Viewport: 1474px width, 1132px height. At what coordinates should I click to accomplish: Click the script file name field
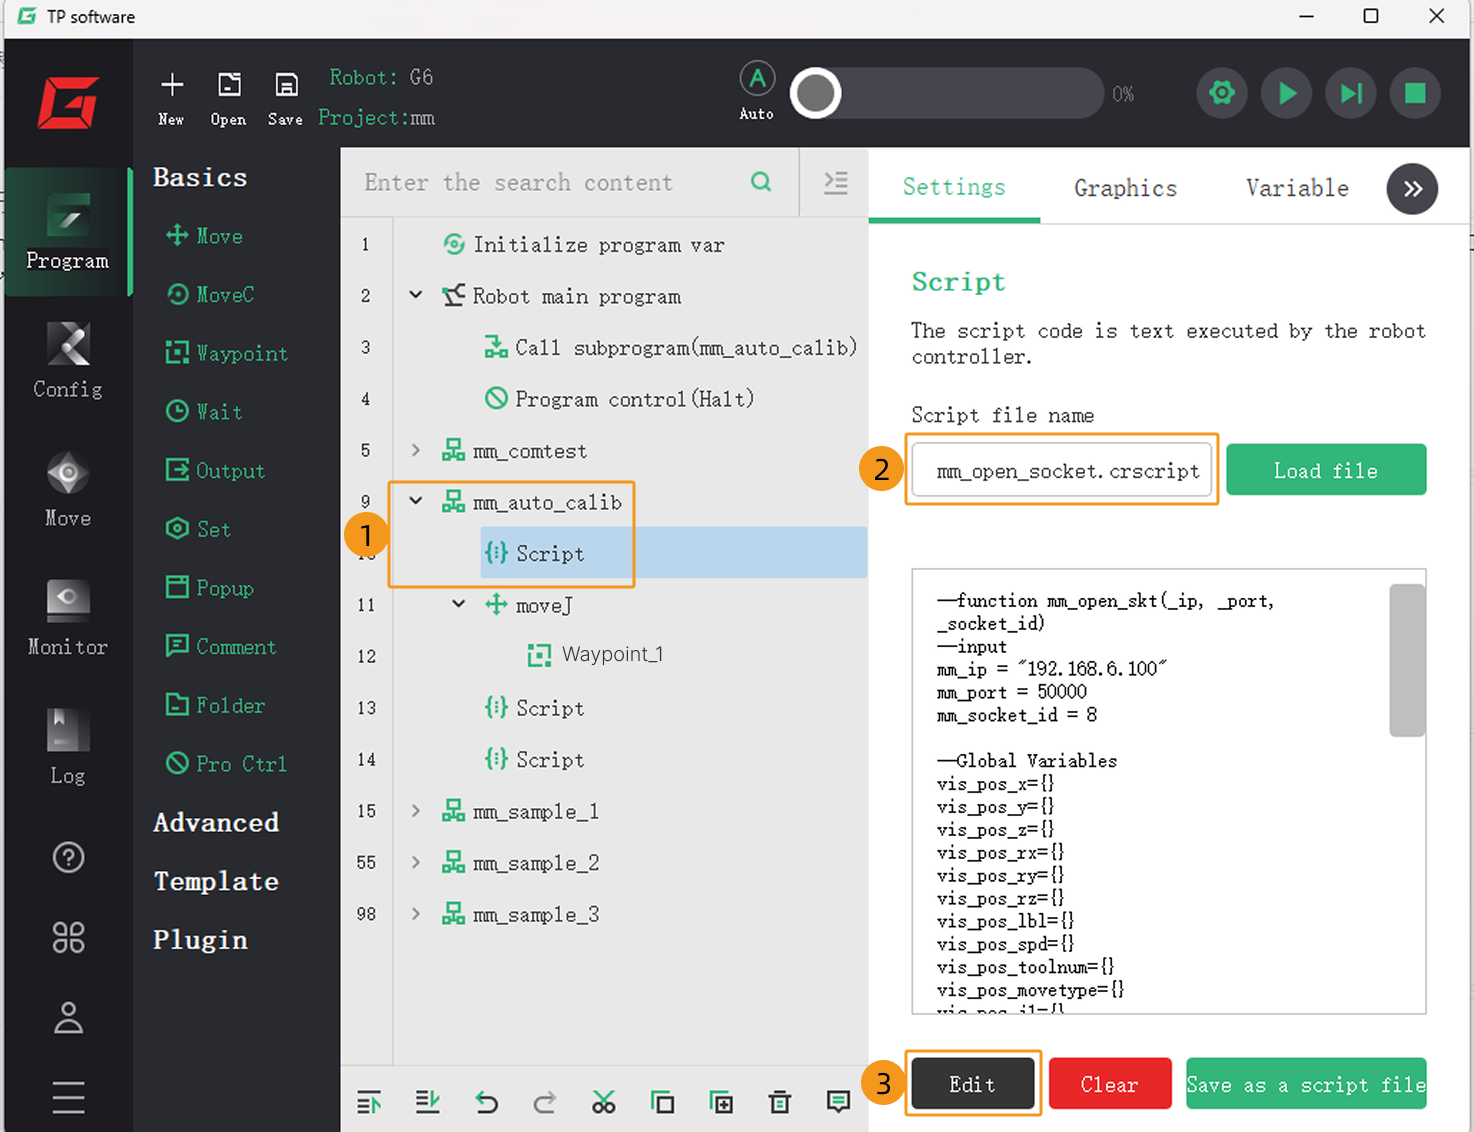click(1062, 470)
